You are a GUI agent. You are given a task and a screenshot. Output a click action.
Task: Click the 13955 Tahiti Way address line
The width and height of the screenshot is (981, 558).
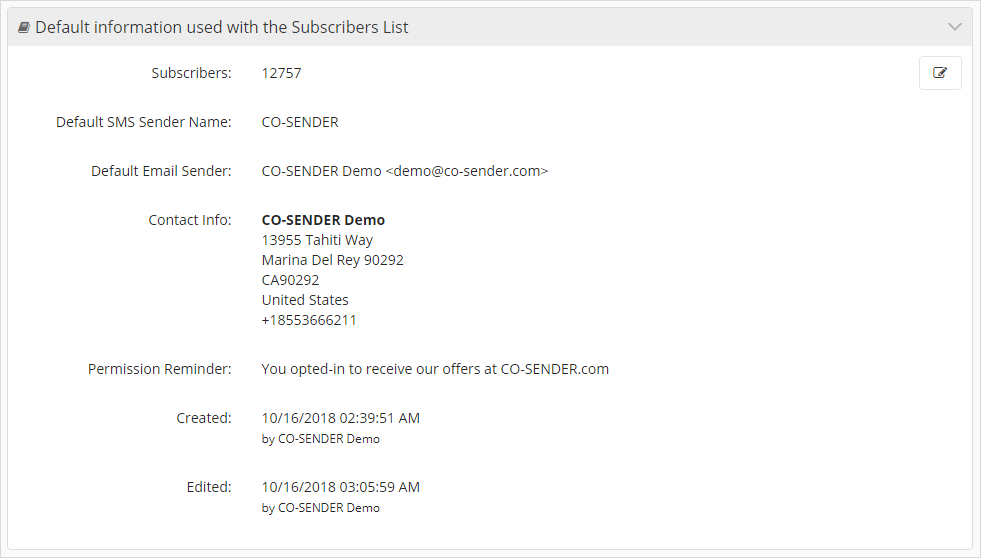tap(317, 240)
